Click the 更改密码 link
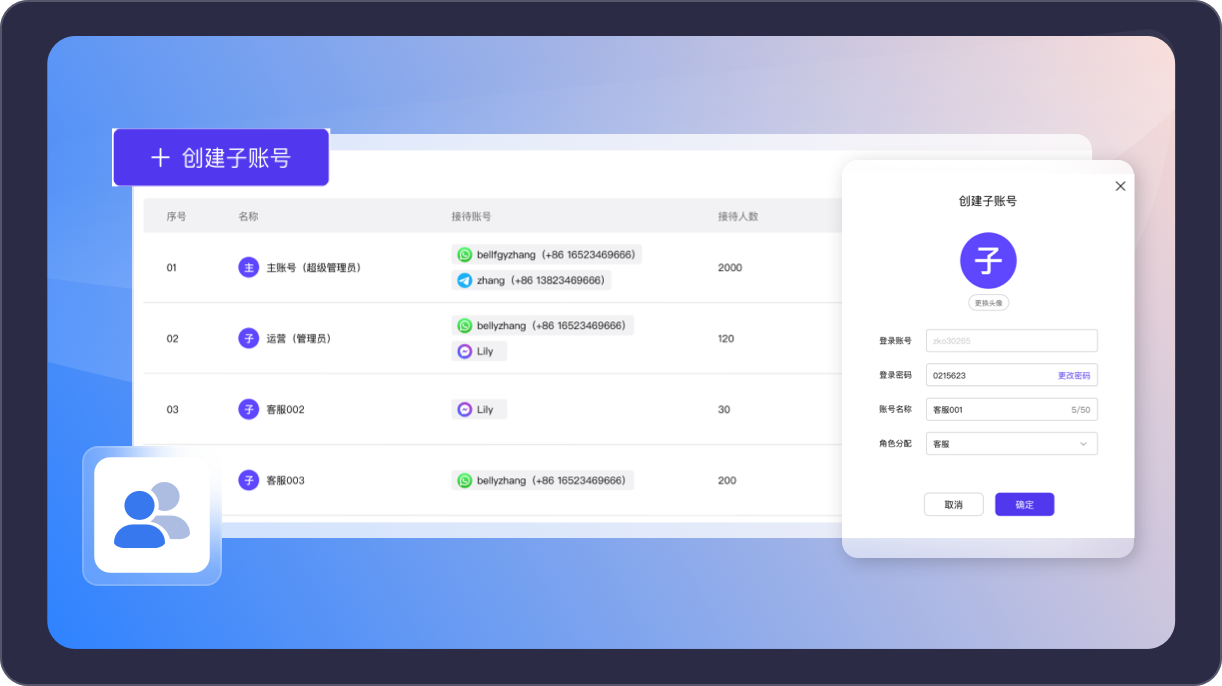The height and width of the screenshot is (686, 1222). coord(1073,376)
